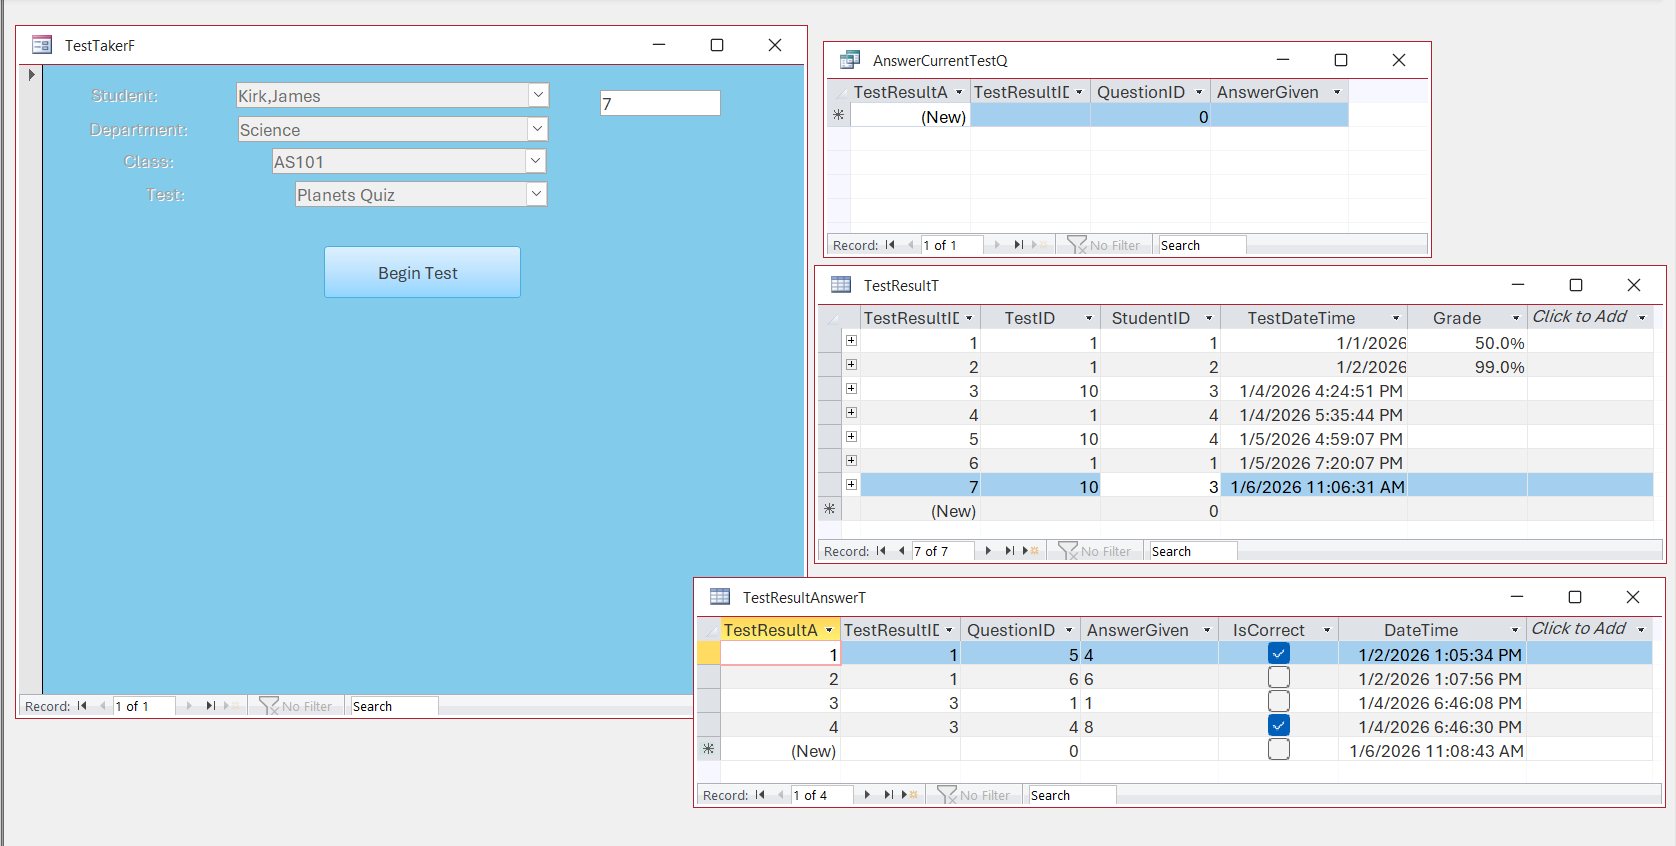Open the Student combo box dropdown
The image size is (1676, 846).
[x=538, y=95]
